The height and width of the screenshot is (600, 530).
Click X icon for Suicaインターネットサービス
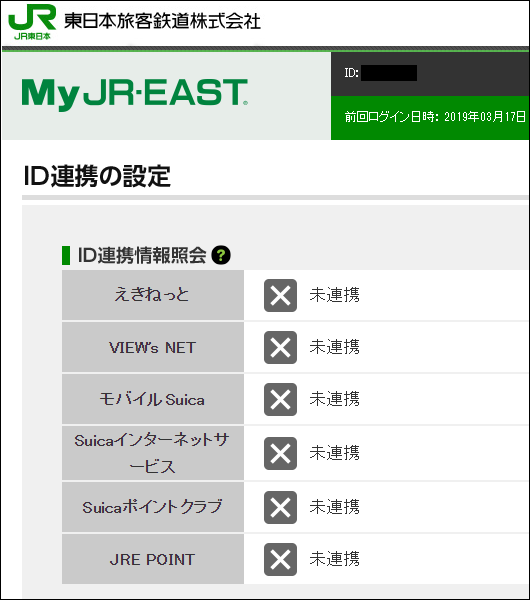pyautogui.click(x=280, y=453)
